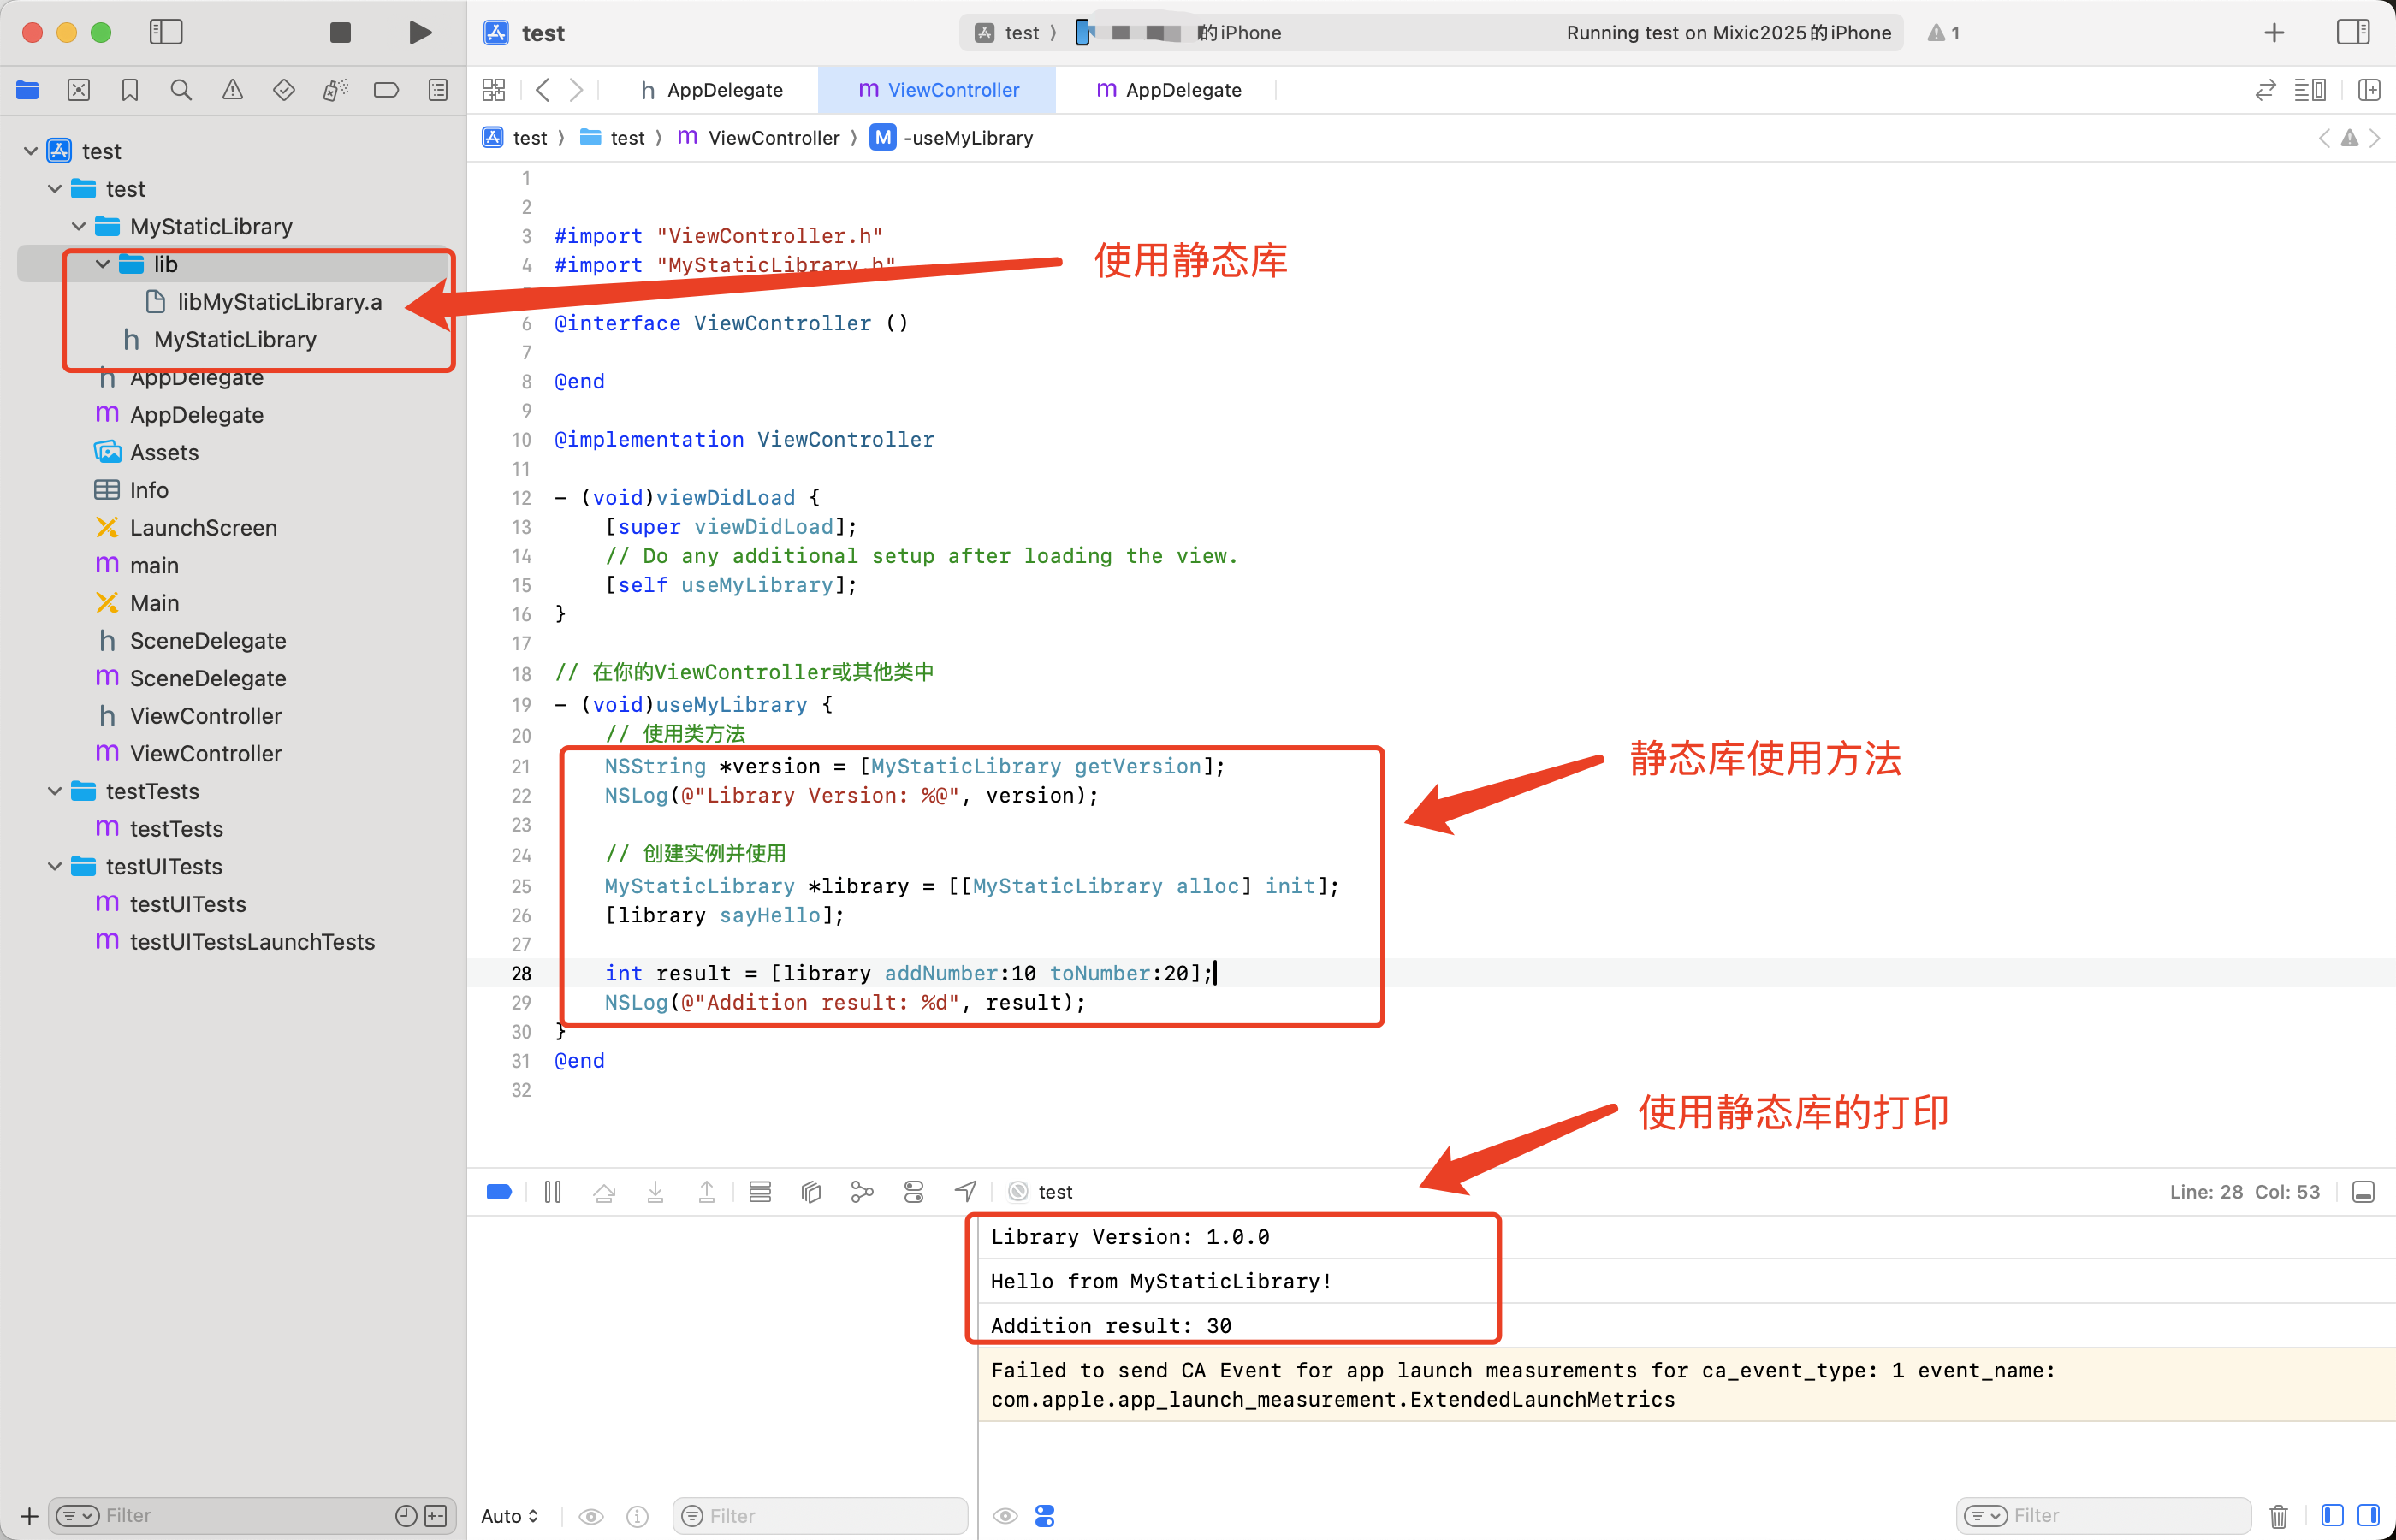
Task: Switch to the AppDelegate.m tab
Action: point(1169,90)
